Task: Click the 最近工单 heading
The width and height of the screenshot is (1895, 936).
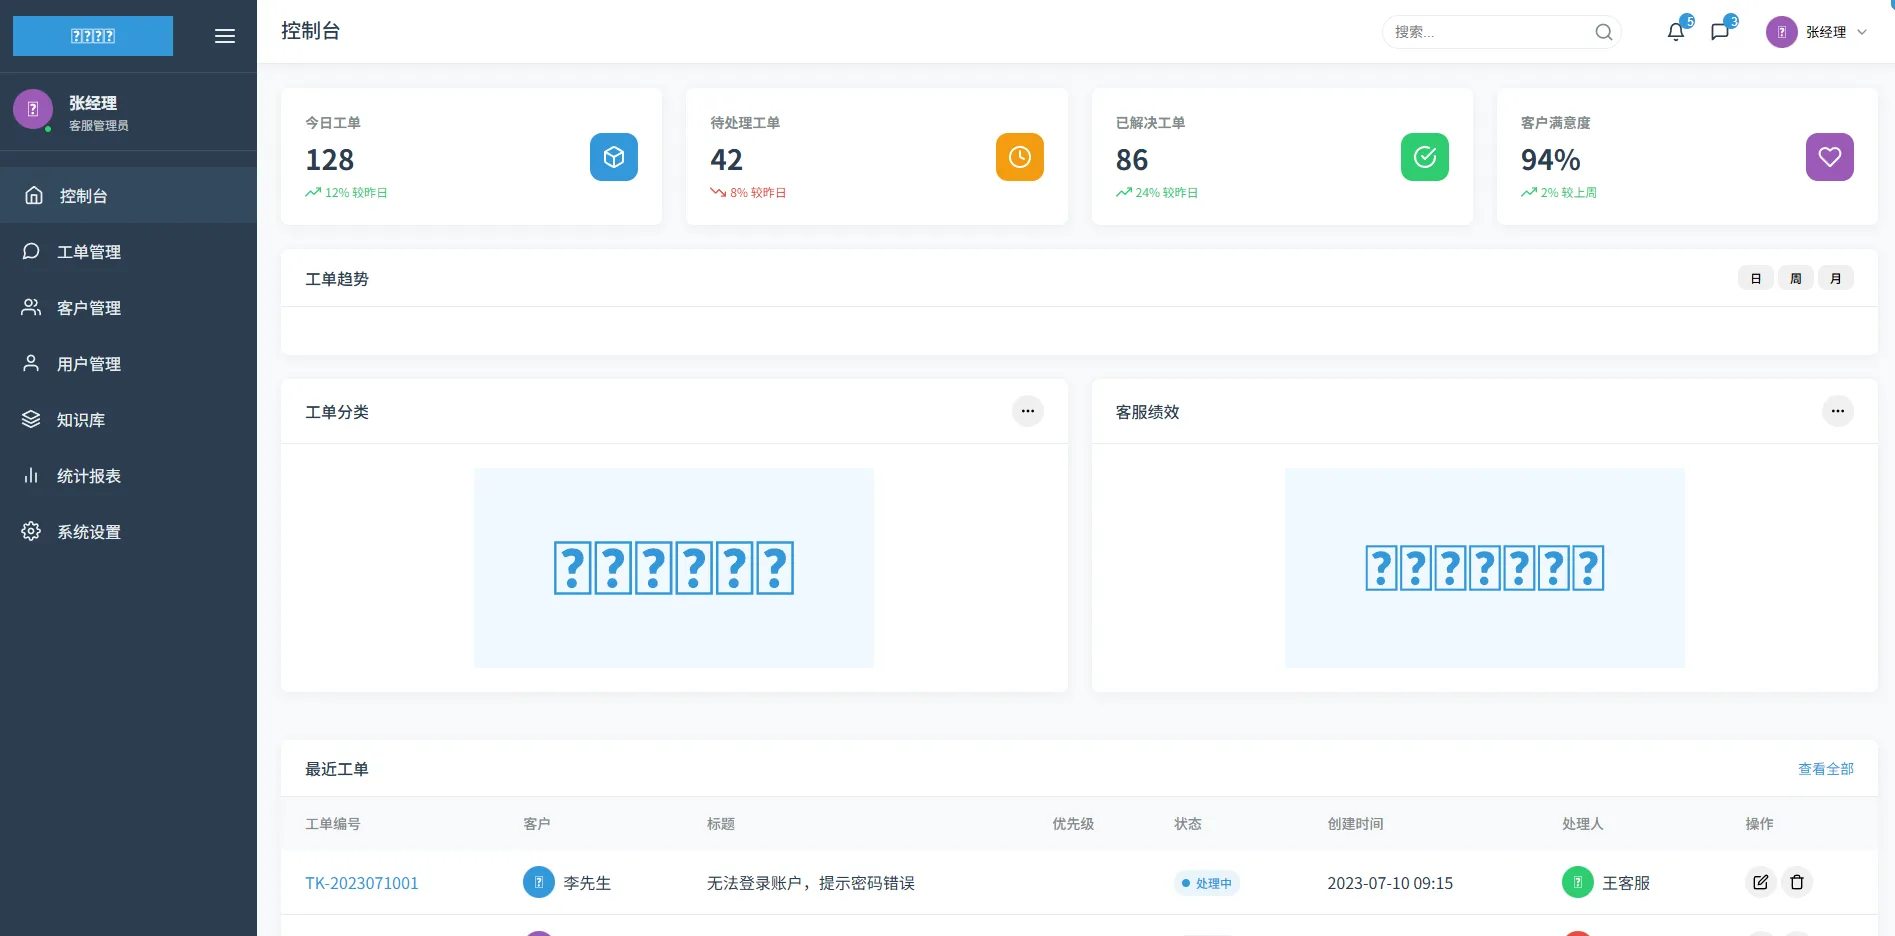Action: coord(337,769)
